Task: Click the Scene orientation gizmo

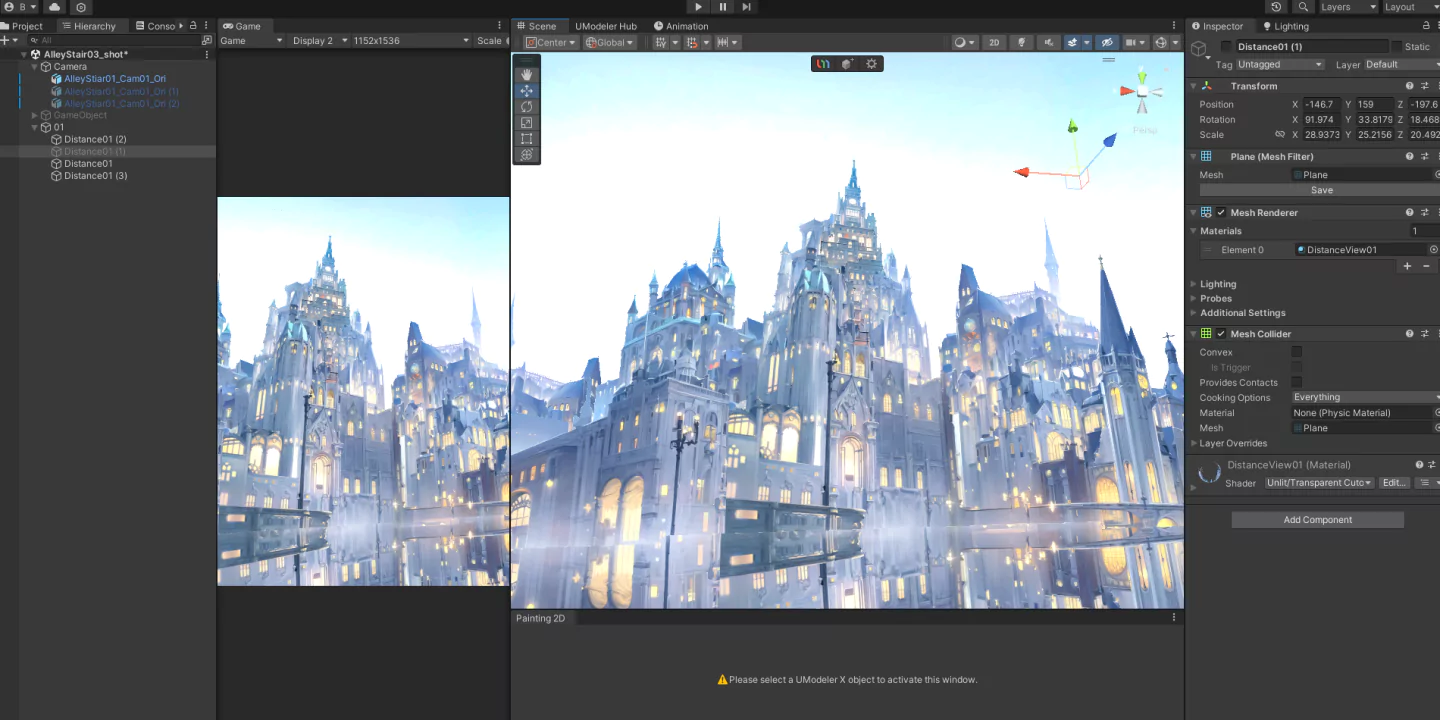Action: [1142, 93]
